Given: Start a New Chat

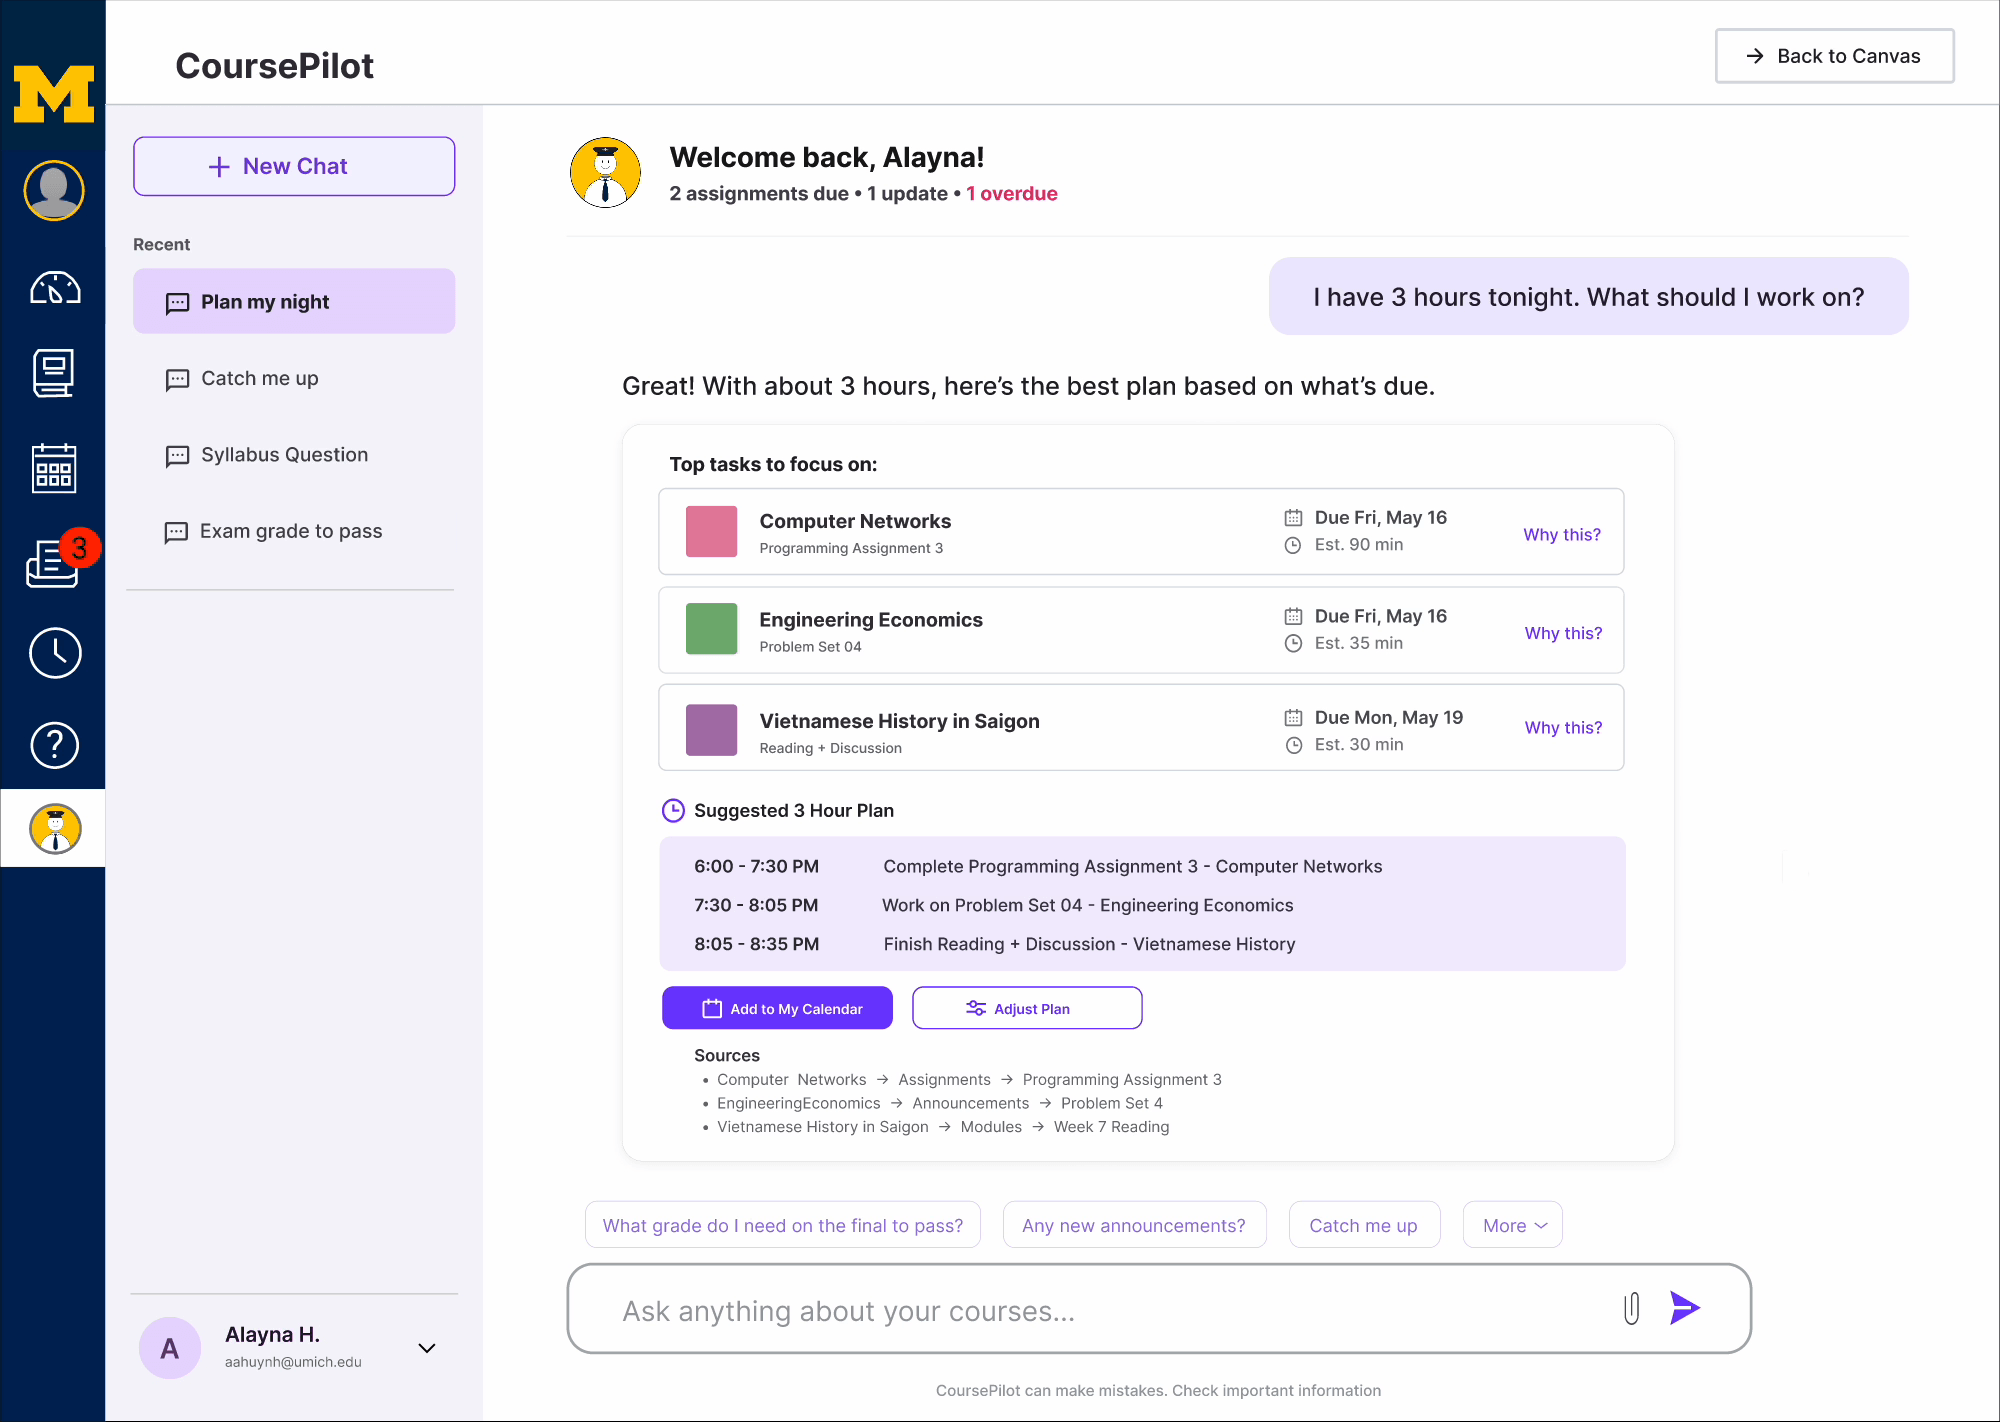Looking at the screenshot, I should [294, 166].
